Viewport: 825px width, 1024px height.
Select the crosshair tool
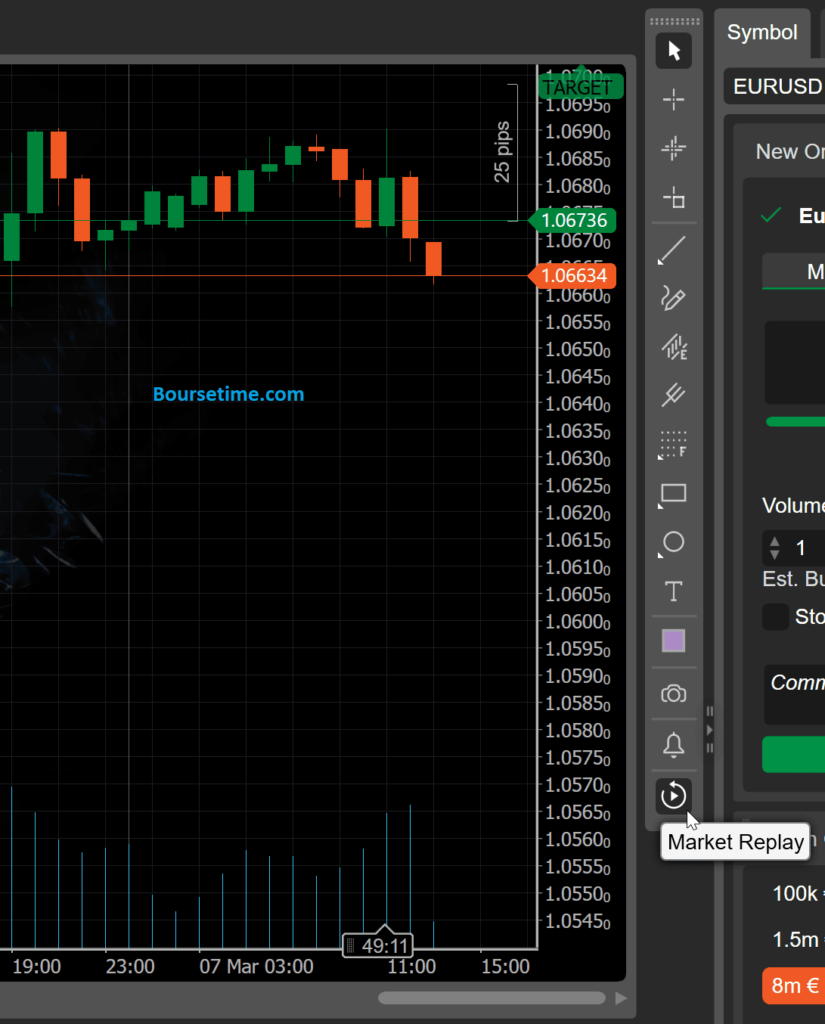point(673,100)
